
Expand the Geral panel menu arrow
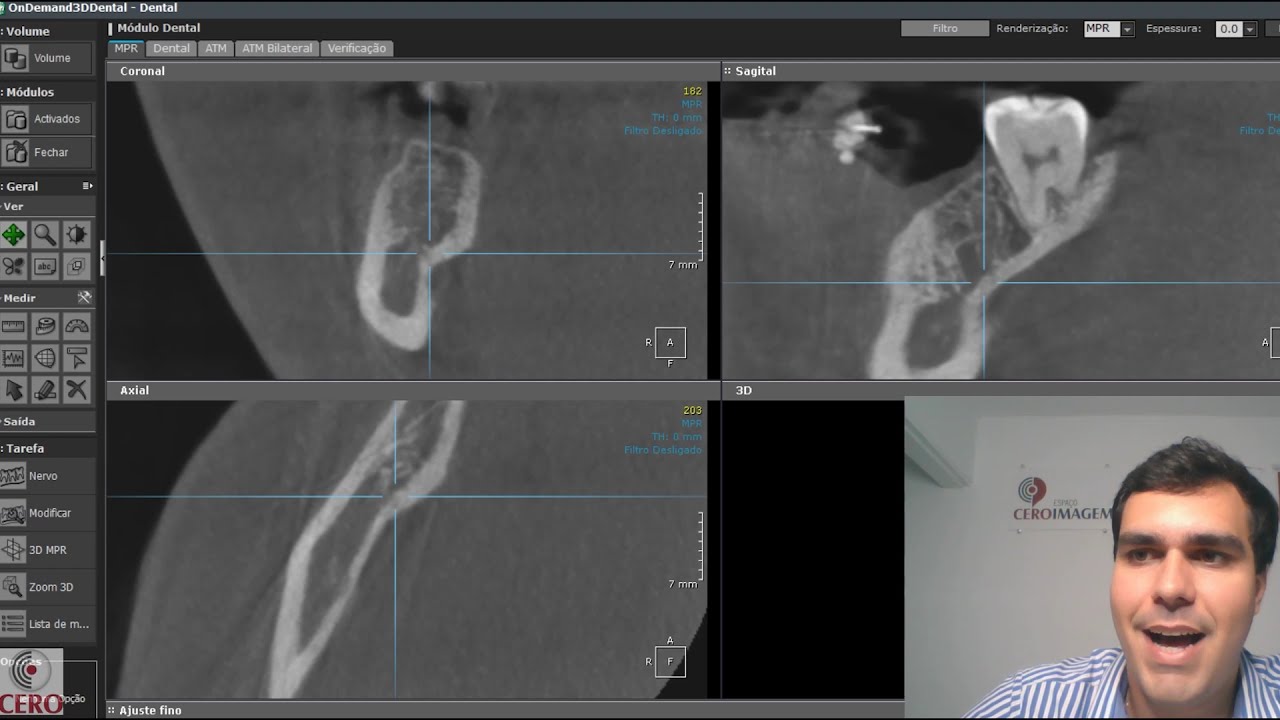point(87,186)
